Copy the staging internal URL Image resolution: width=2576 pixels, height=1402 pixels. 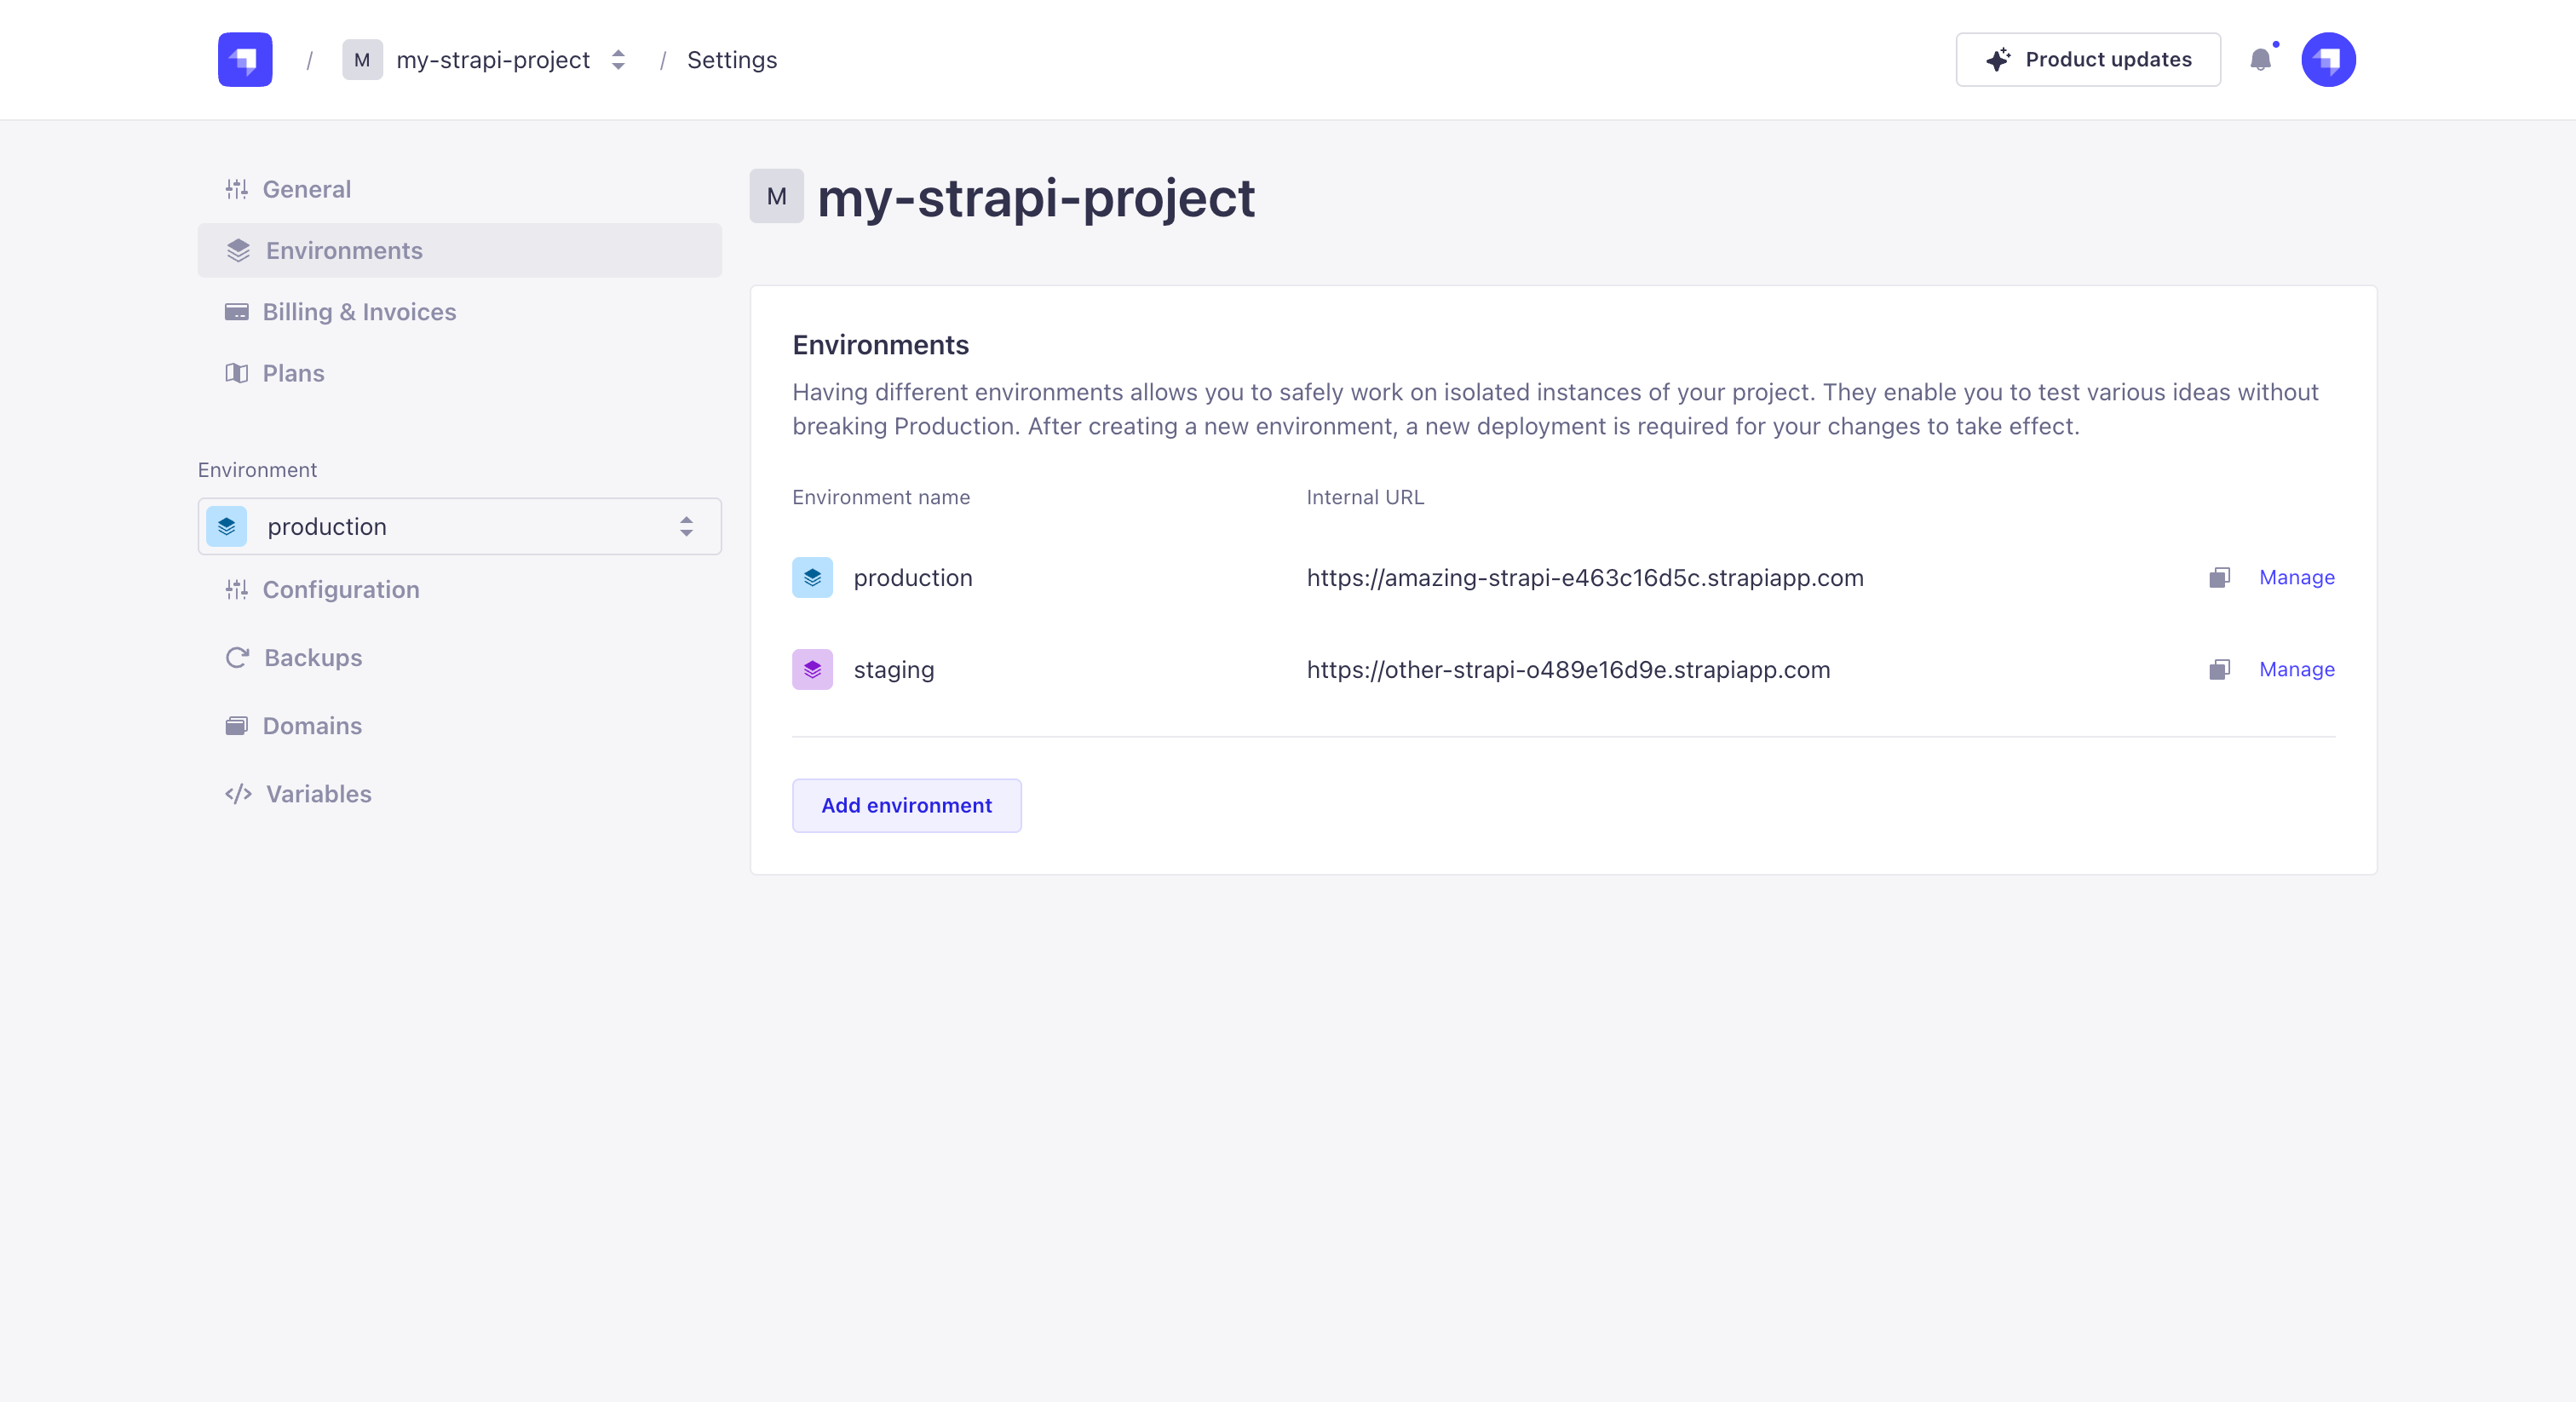coord(2219,670)
